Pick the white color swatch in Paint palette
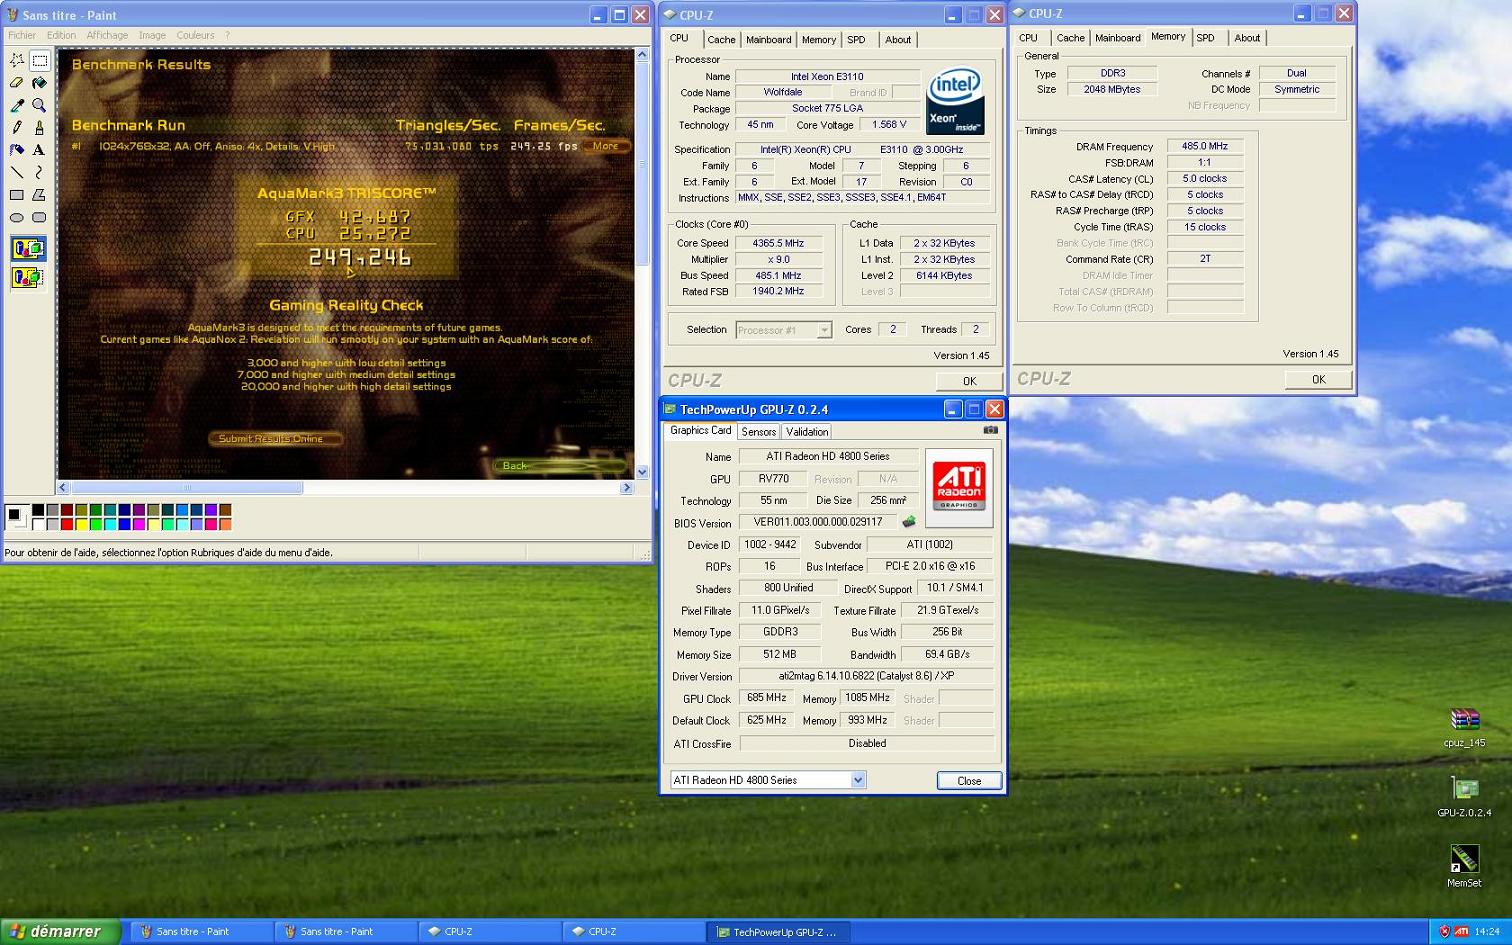The height and width of the screenshot is (945, 1512). [x=38, y=524]
